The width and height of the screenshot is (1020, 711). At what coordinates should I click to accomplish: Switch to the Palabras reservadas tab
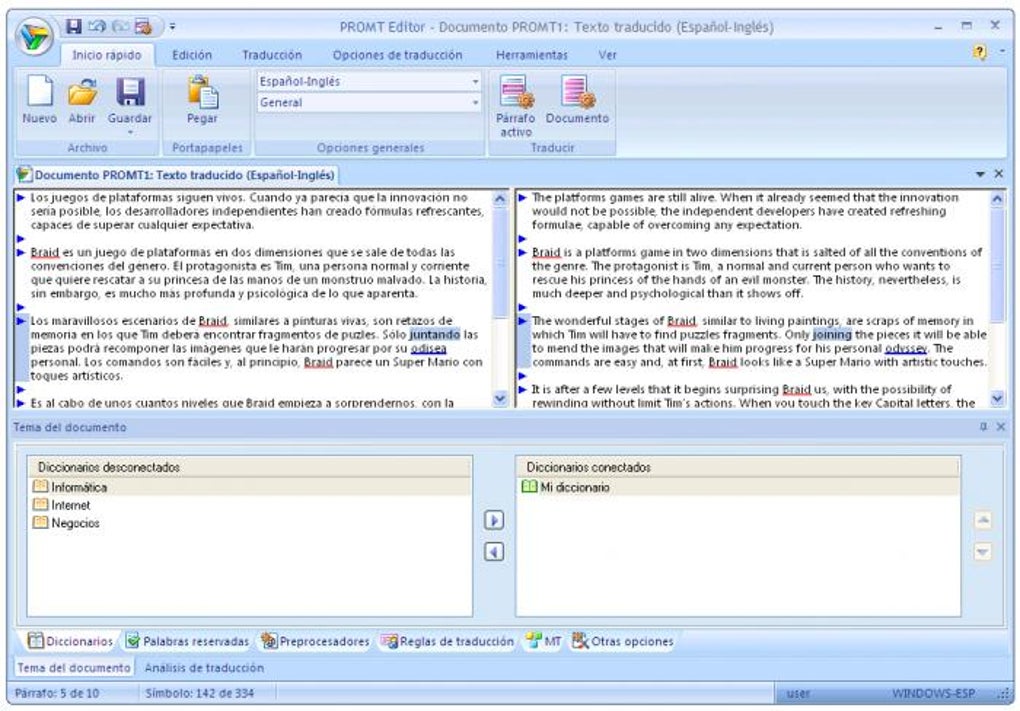tap(186, 641)
